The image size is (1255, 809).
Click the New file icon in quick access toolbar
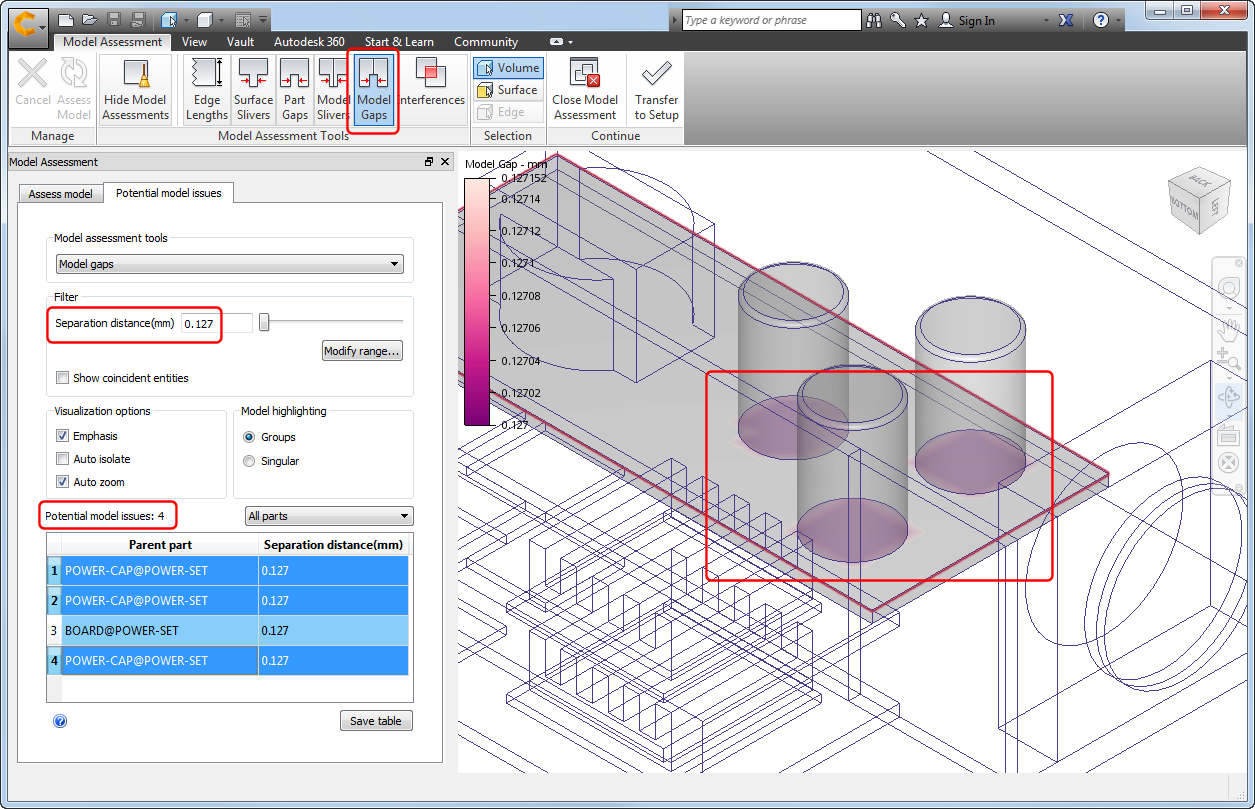66,20
